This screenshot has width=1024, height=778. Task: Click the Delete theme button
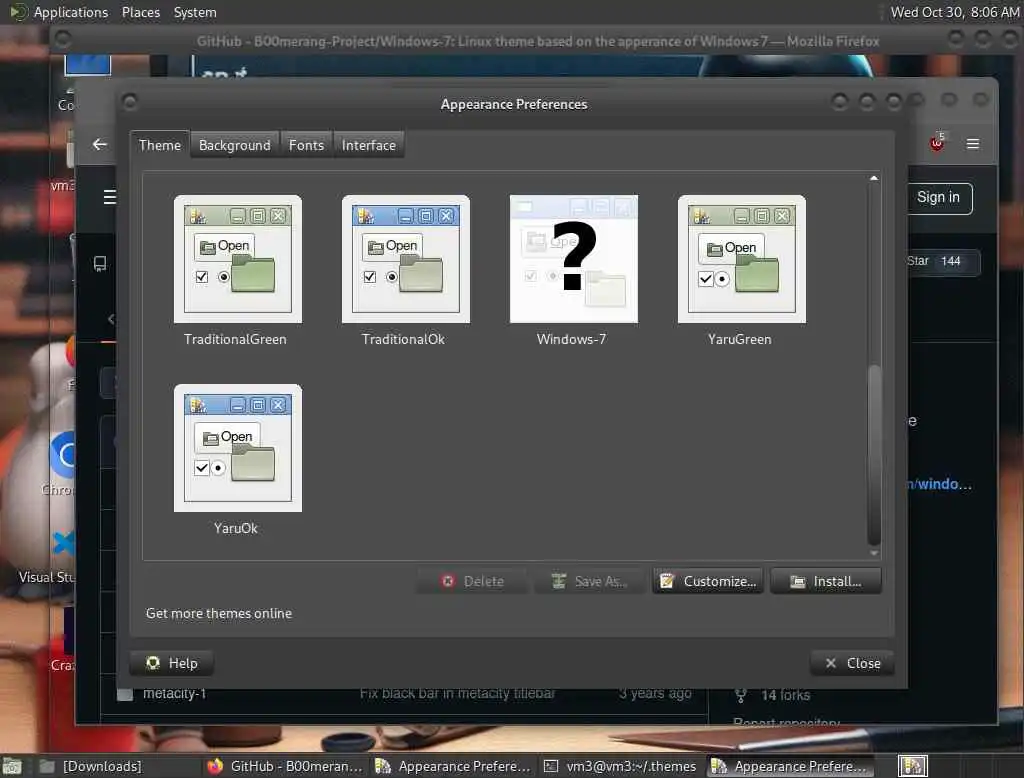click(x=472, y=581)
